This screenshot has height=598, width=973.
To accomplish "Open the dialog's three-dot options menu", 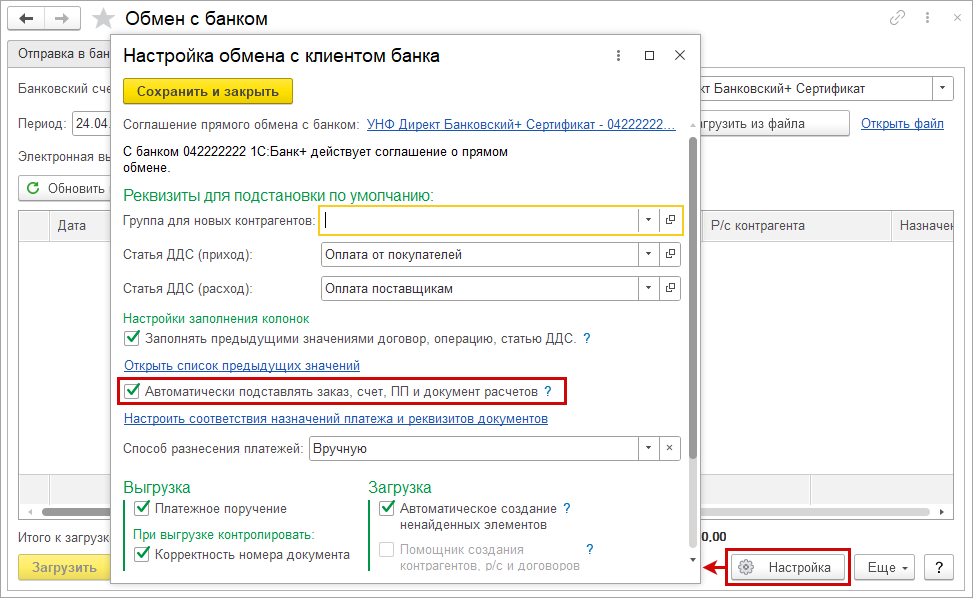I will (620, 56).
